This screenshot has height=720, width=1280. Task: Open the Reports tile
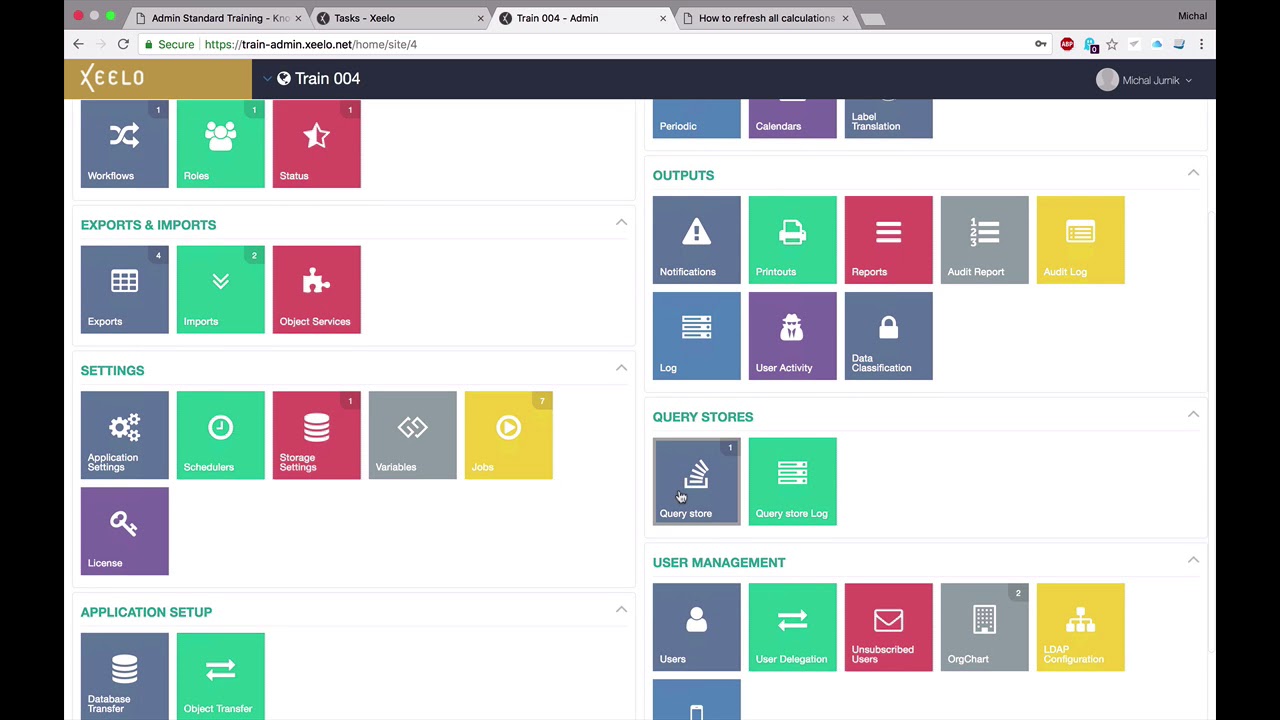(x=888, y=240)
